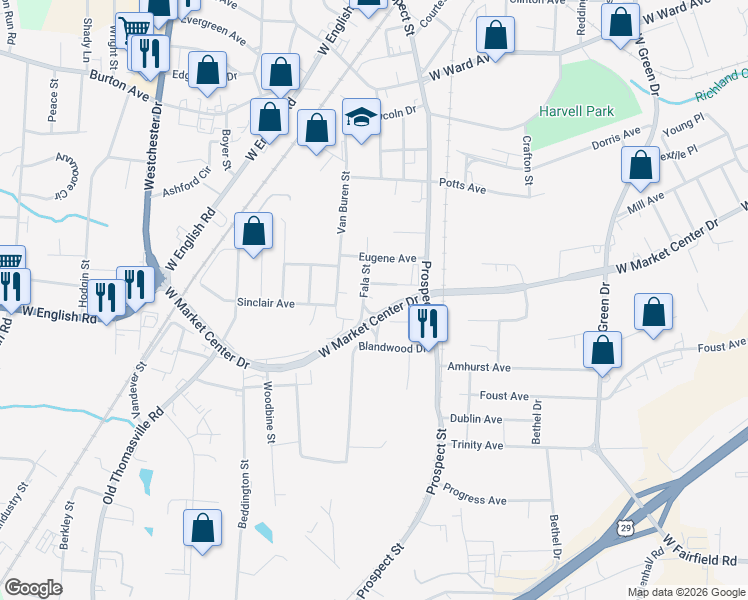Viewport: 748px width, 600px height.
Task: Click the W Fairfield Rd label
Action: (700, 550)
